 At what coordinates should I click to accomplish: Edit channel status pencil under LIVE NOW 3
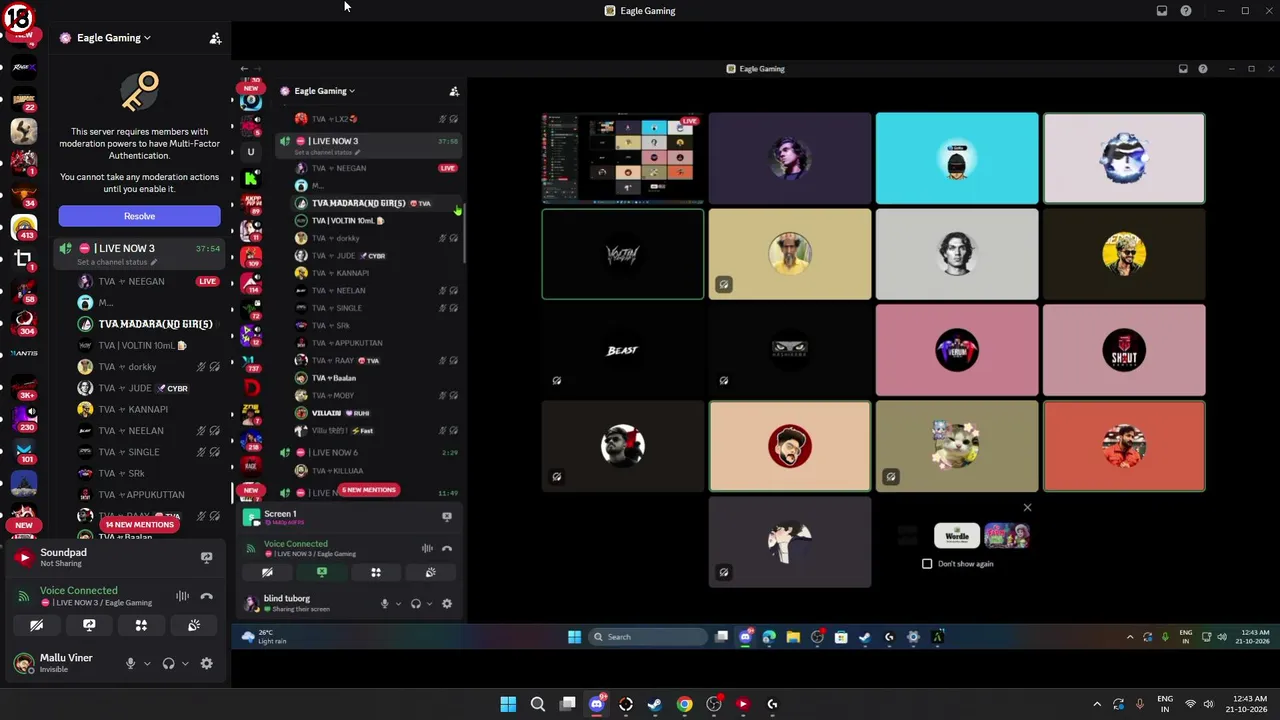pos(154,262)
